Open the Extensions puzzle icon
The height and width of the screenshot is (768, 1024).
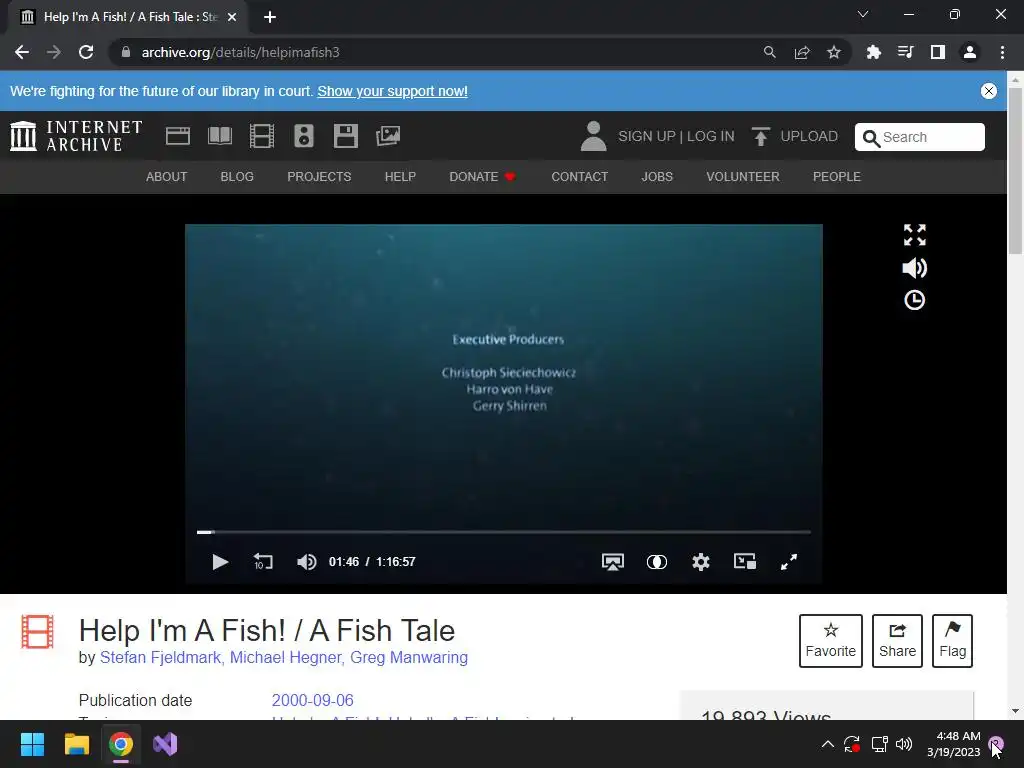(x=873, y=52)
